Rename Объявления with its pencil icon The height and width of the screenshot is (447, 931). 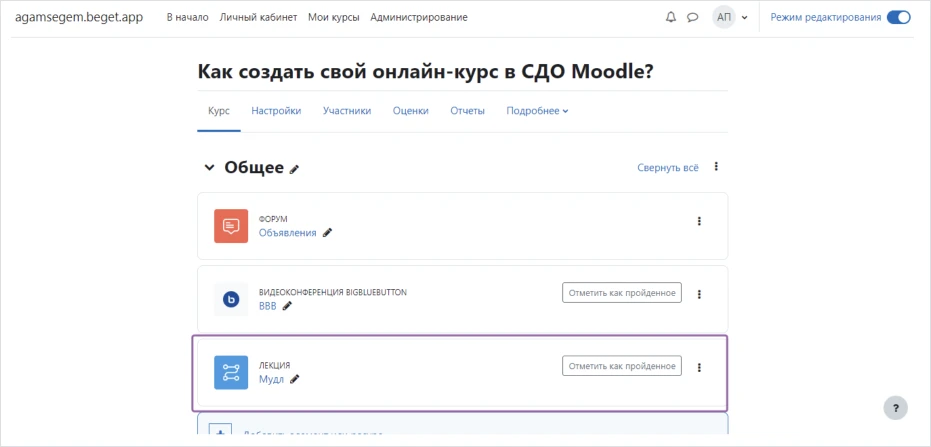pyautogui.click(x=327, y=233)
